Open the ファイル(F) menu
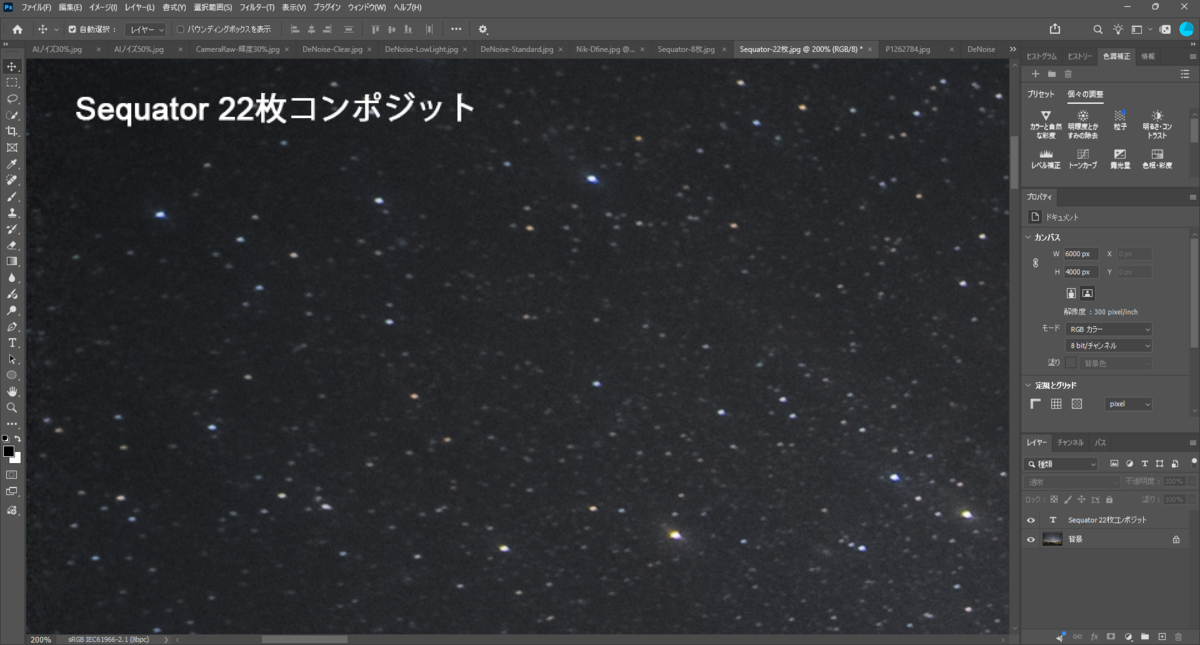Image resolution: width=1200 pixels, height=645 pixels. point(36,7)
